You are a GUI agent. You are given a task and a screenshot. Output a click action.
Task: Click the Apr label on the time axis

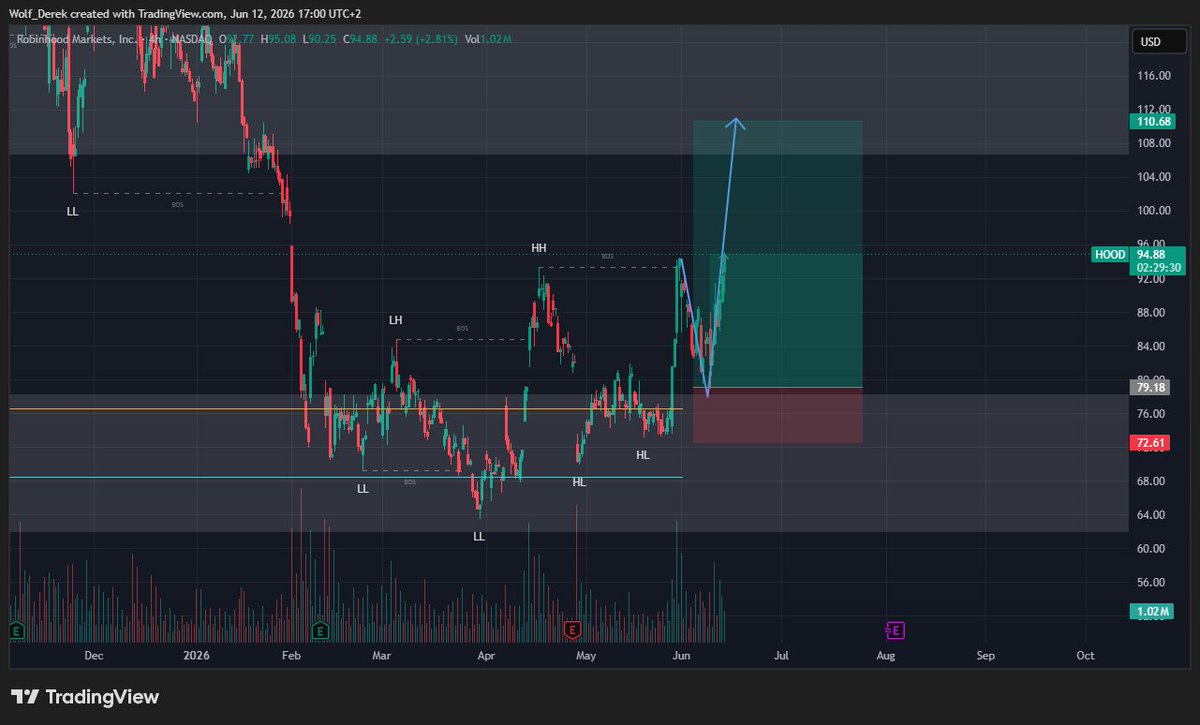point(487,656)
